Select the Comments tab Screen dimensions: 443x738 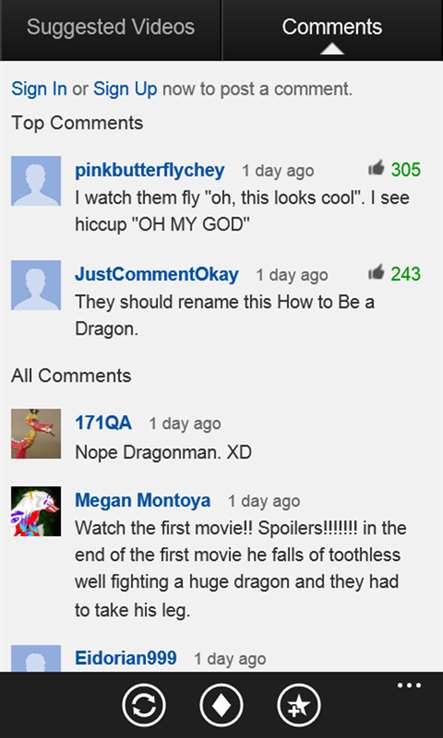click(332, 27)
